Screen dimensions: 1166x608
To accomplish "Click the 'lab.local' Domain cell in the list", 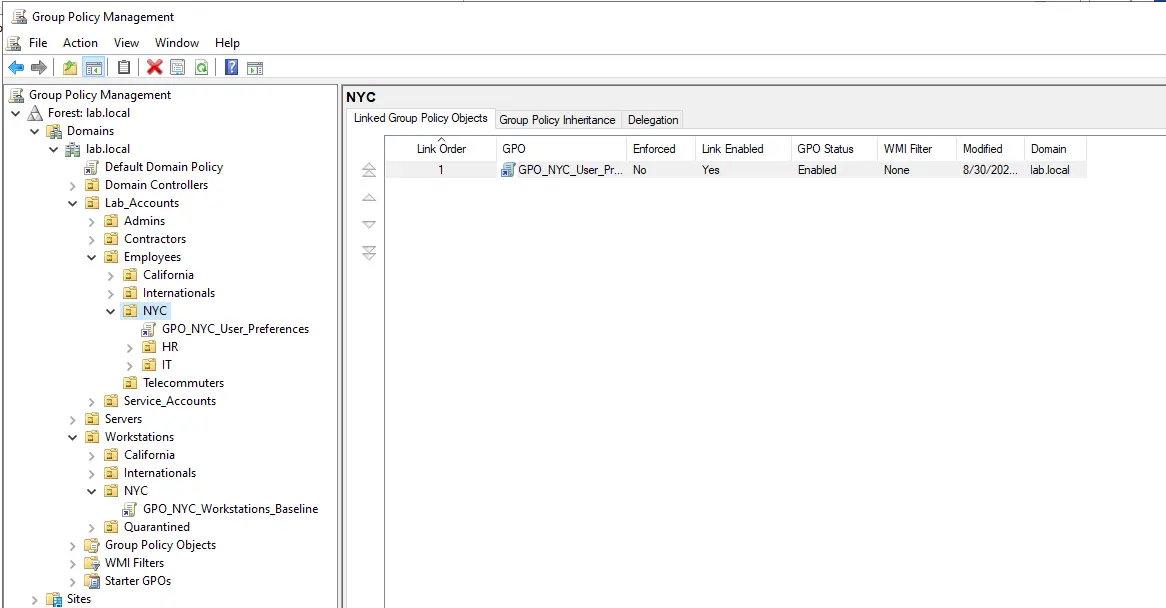I will click(x=1049, y=170).
